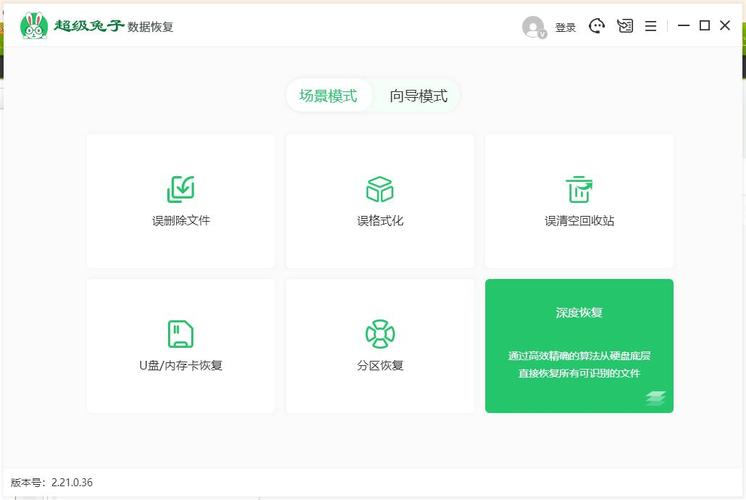Select the 分区恢复 lifebuoy icon
Image resolution: width=746 pixels, height=500 pixels.
pyautogui.click(x=380, y=333)
